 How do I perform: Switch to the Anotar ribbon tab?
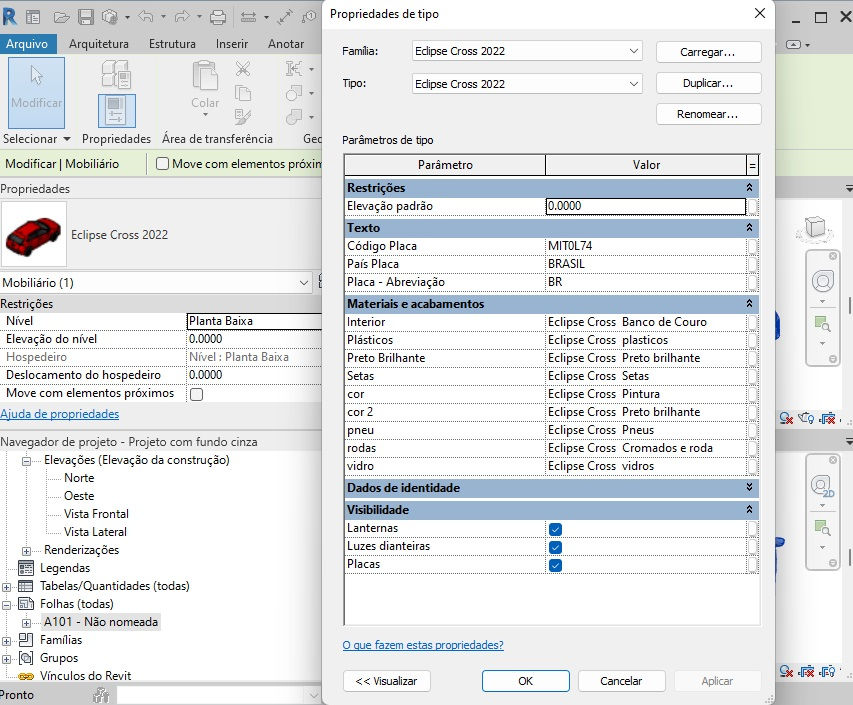286,44
